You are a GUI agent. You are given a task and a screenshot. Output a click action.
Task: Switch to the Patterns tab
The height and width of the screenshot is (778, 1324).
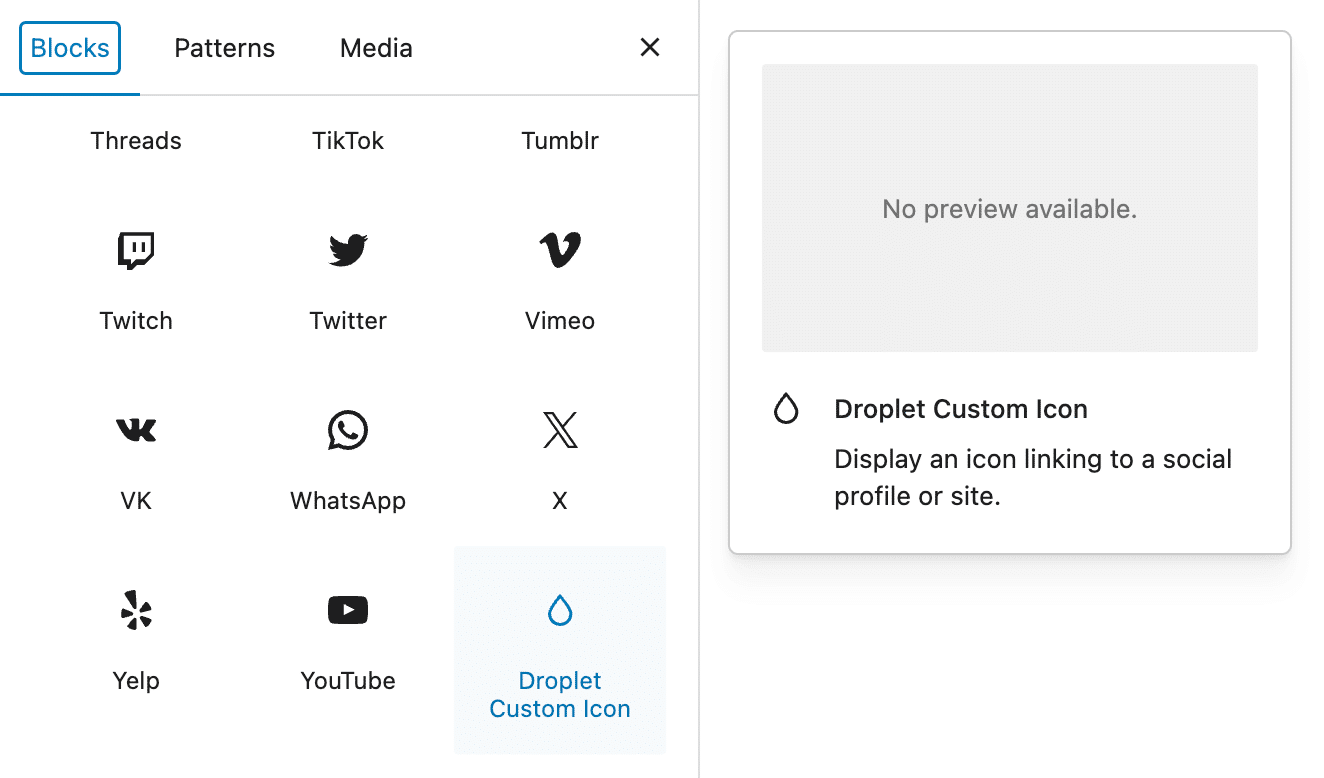(x=224, y=47)
